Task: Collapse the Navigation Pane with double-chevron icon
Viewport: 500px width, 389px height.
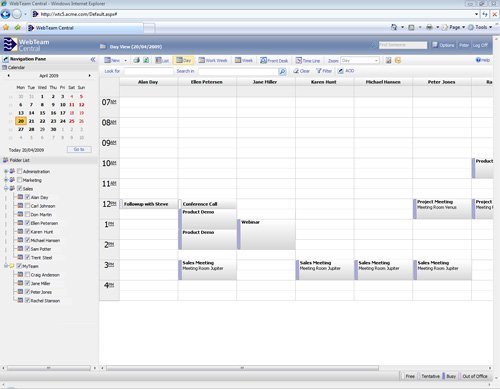Action: click(x=93, y=59)
